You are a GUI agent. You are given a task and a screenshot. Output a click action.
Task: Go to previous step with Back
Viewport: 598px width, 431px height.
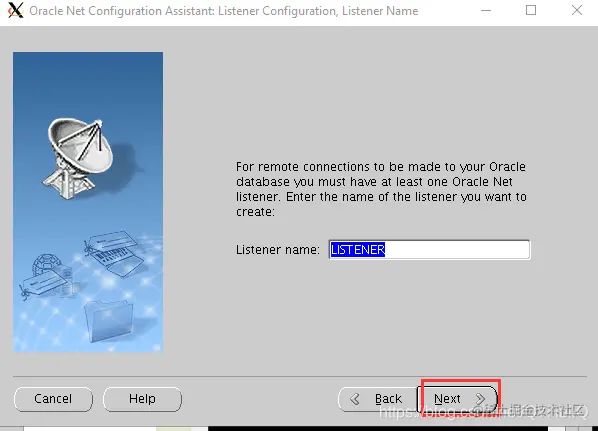(x=377, y=399)
